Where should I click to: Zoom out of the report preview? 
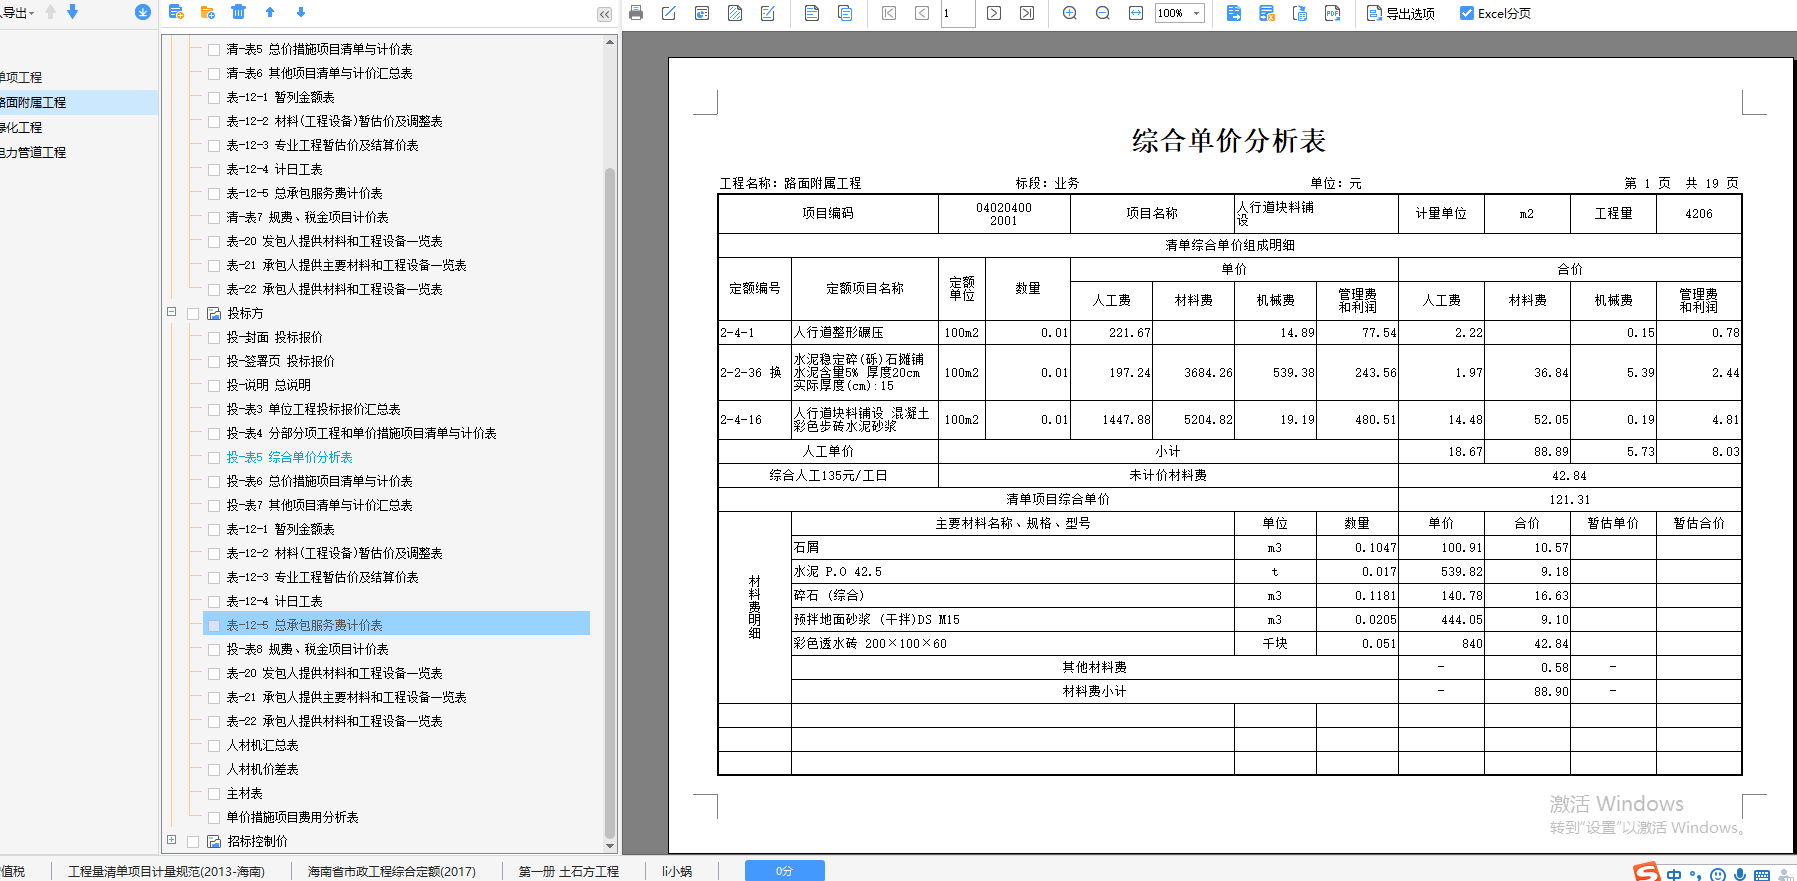coord(1103,13)
